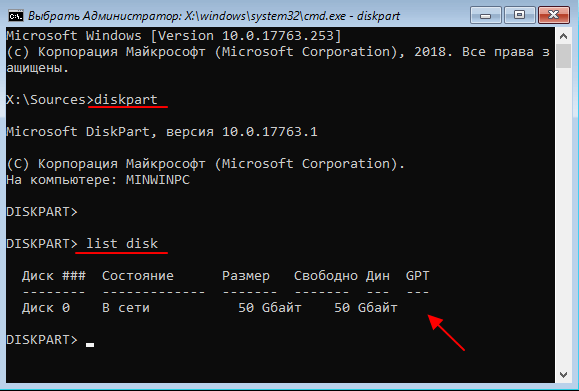Click the empty DISKPART> prompt above list disk

coord(42,212)
